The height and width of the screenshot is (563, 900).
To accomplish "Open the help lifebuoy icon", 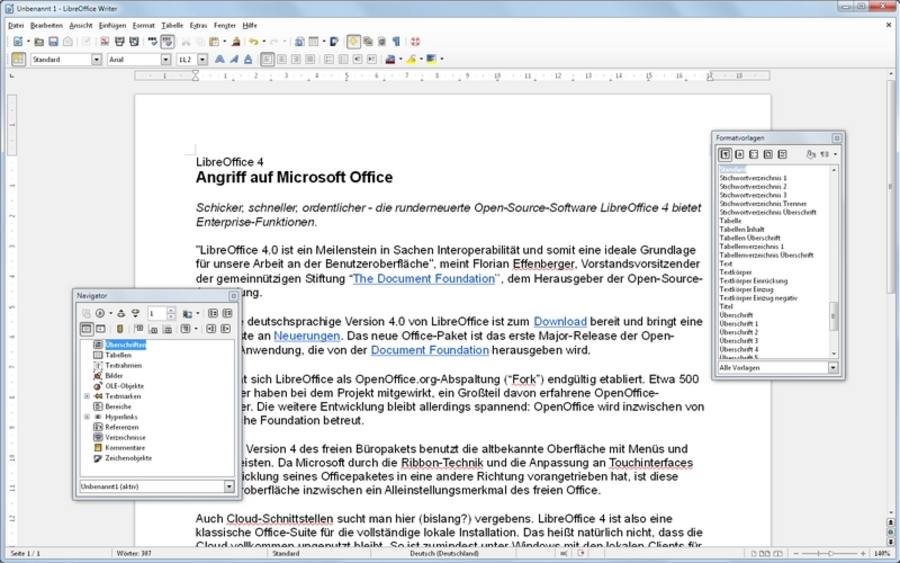I will coord(416,41).
